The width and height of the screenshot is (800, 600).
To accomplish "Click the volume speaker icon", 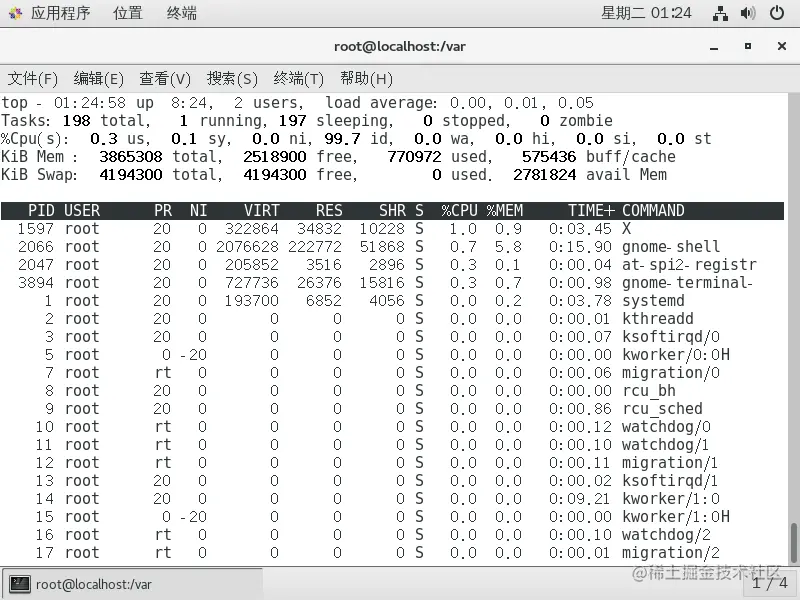I will pos(747,13).
